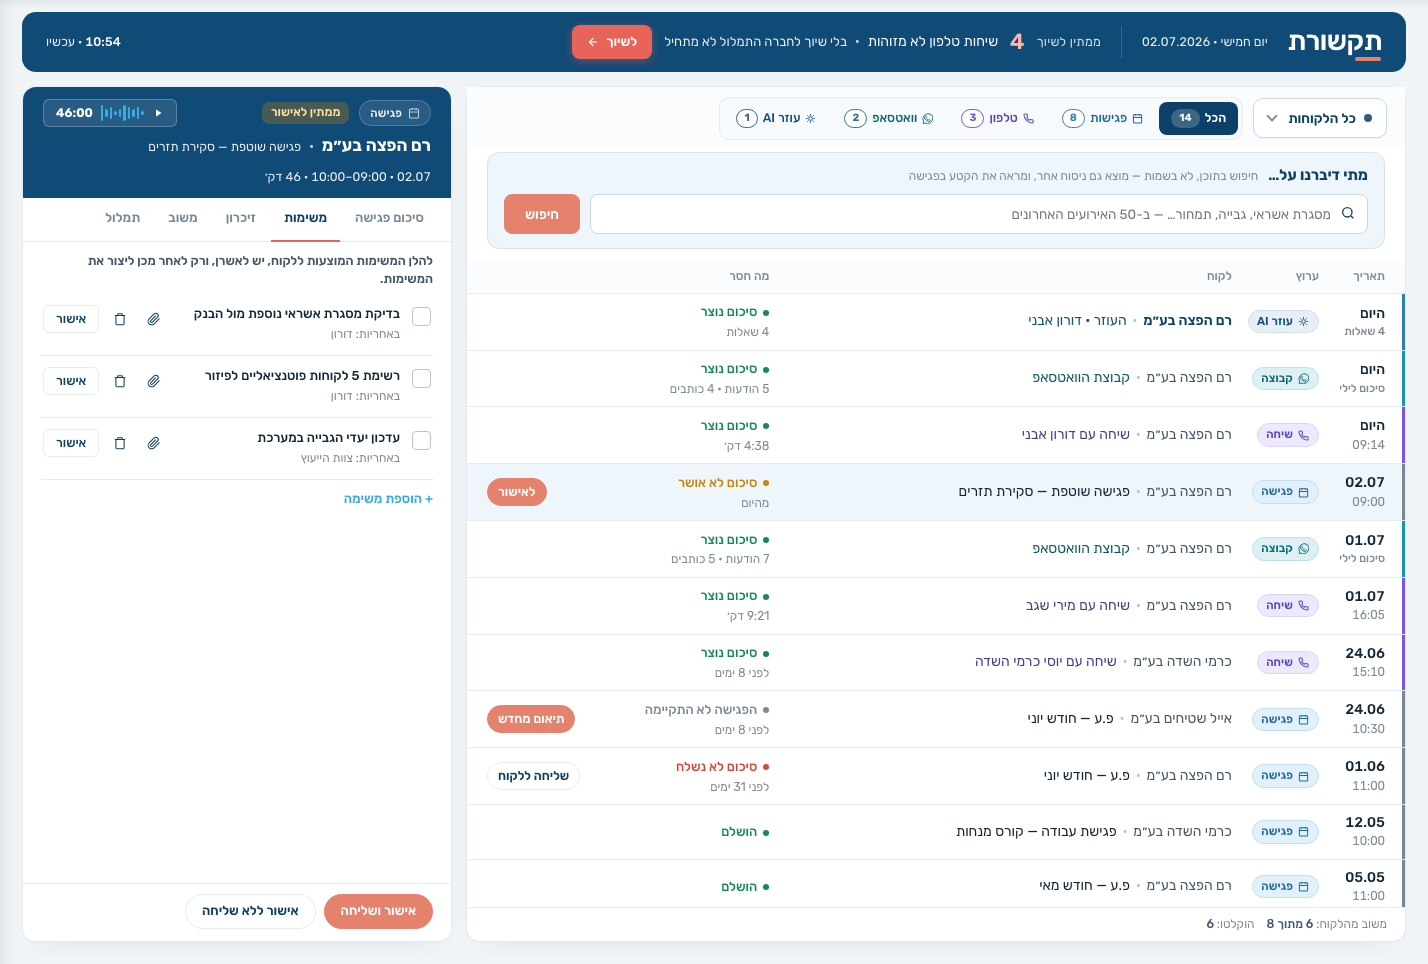The width and height of the screenshot is (1428, 964).
Task: Click תיאום מחדש for אייל שטיחים meeting
Action: click(x=531, y=719)
